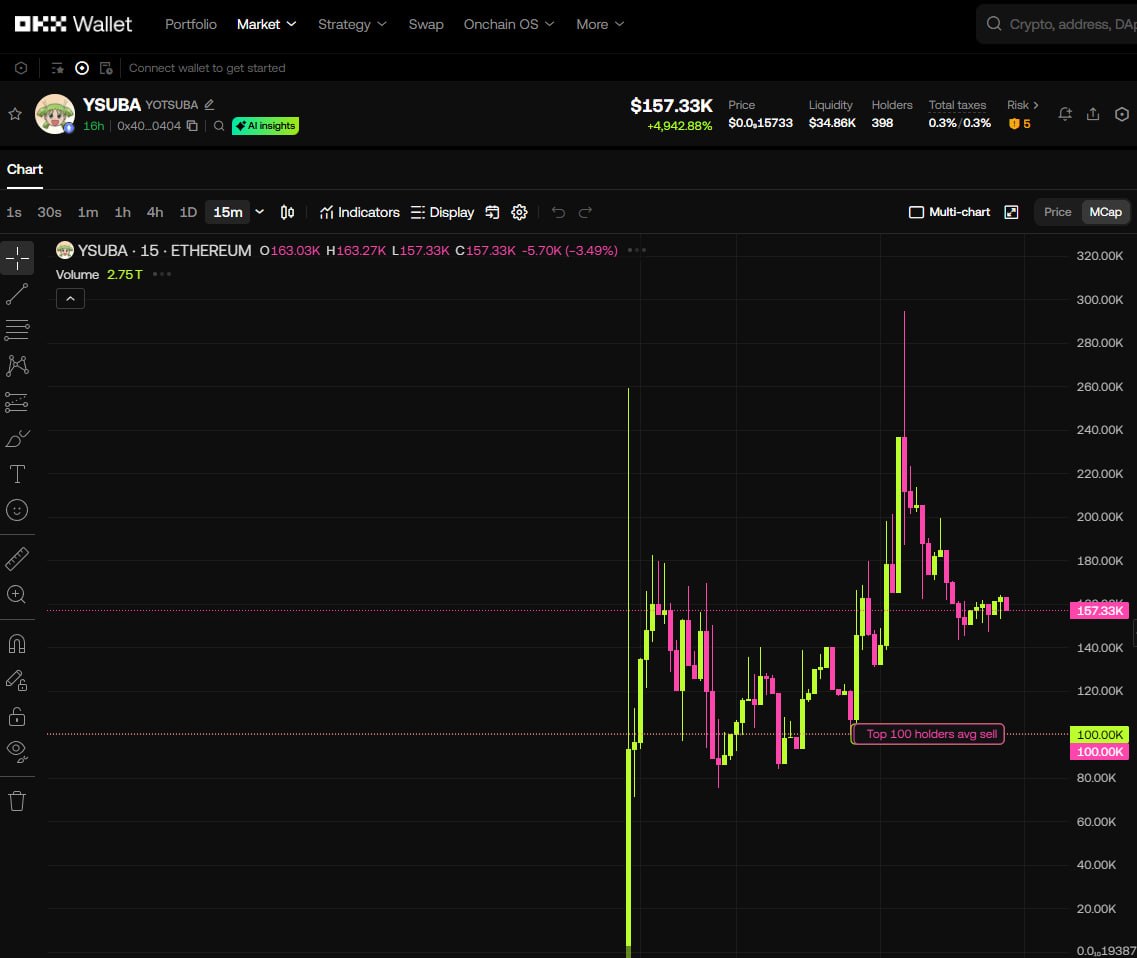The width and height of the screenshot is (1137, 958).
Task: Select the Text annotation tool
Action: coord(17,474)
